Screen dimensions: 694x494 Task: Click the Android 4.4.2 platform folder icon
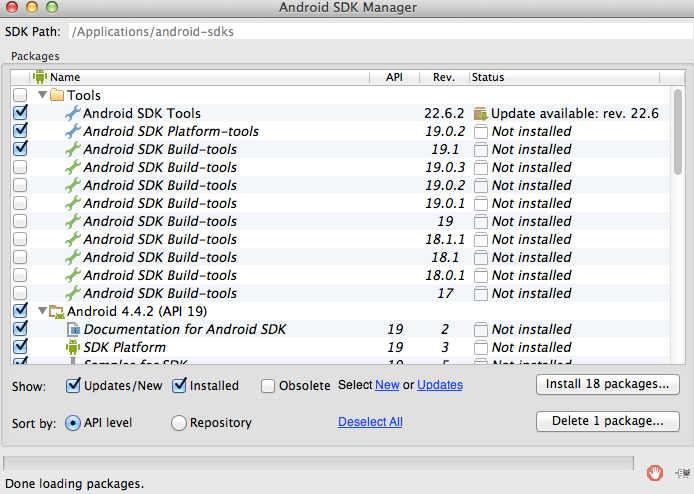coord(57,312)
